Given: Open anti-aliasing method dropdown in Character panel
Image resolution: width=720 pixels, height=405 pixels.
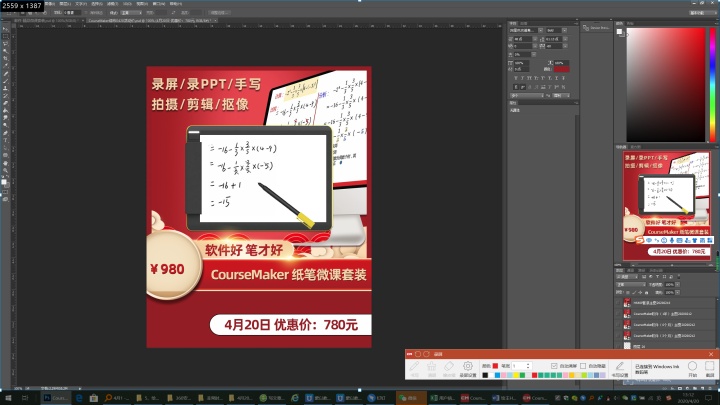Looking at the screenshot, I should coord(561,96).
